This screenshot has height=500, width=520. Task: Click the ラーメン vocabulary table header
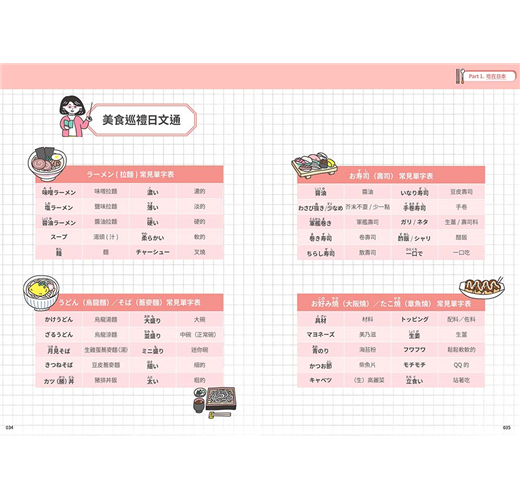point(130,174)
